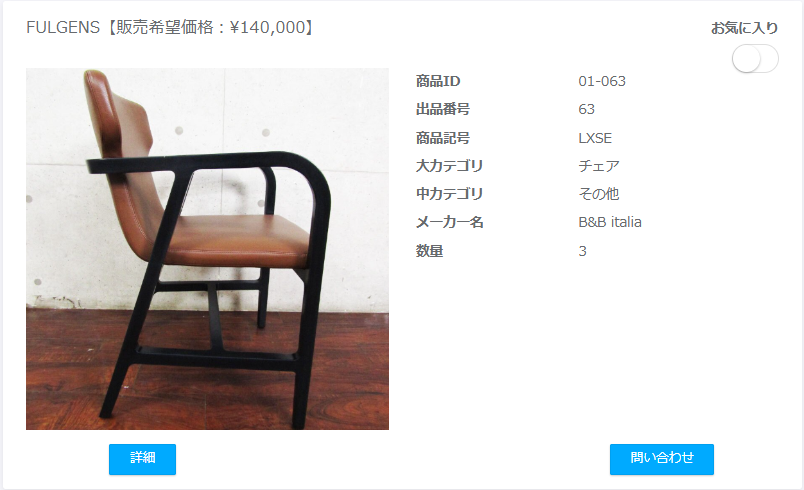Click the その他 subcategory value

[x=599, y=194]
